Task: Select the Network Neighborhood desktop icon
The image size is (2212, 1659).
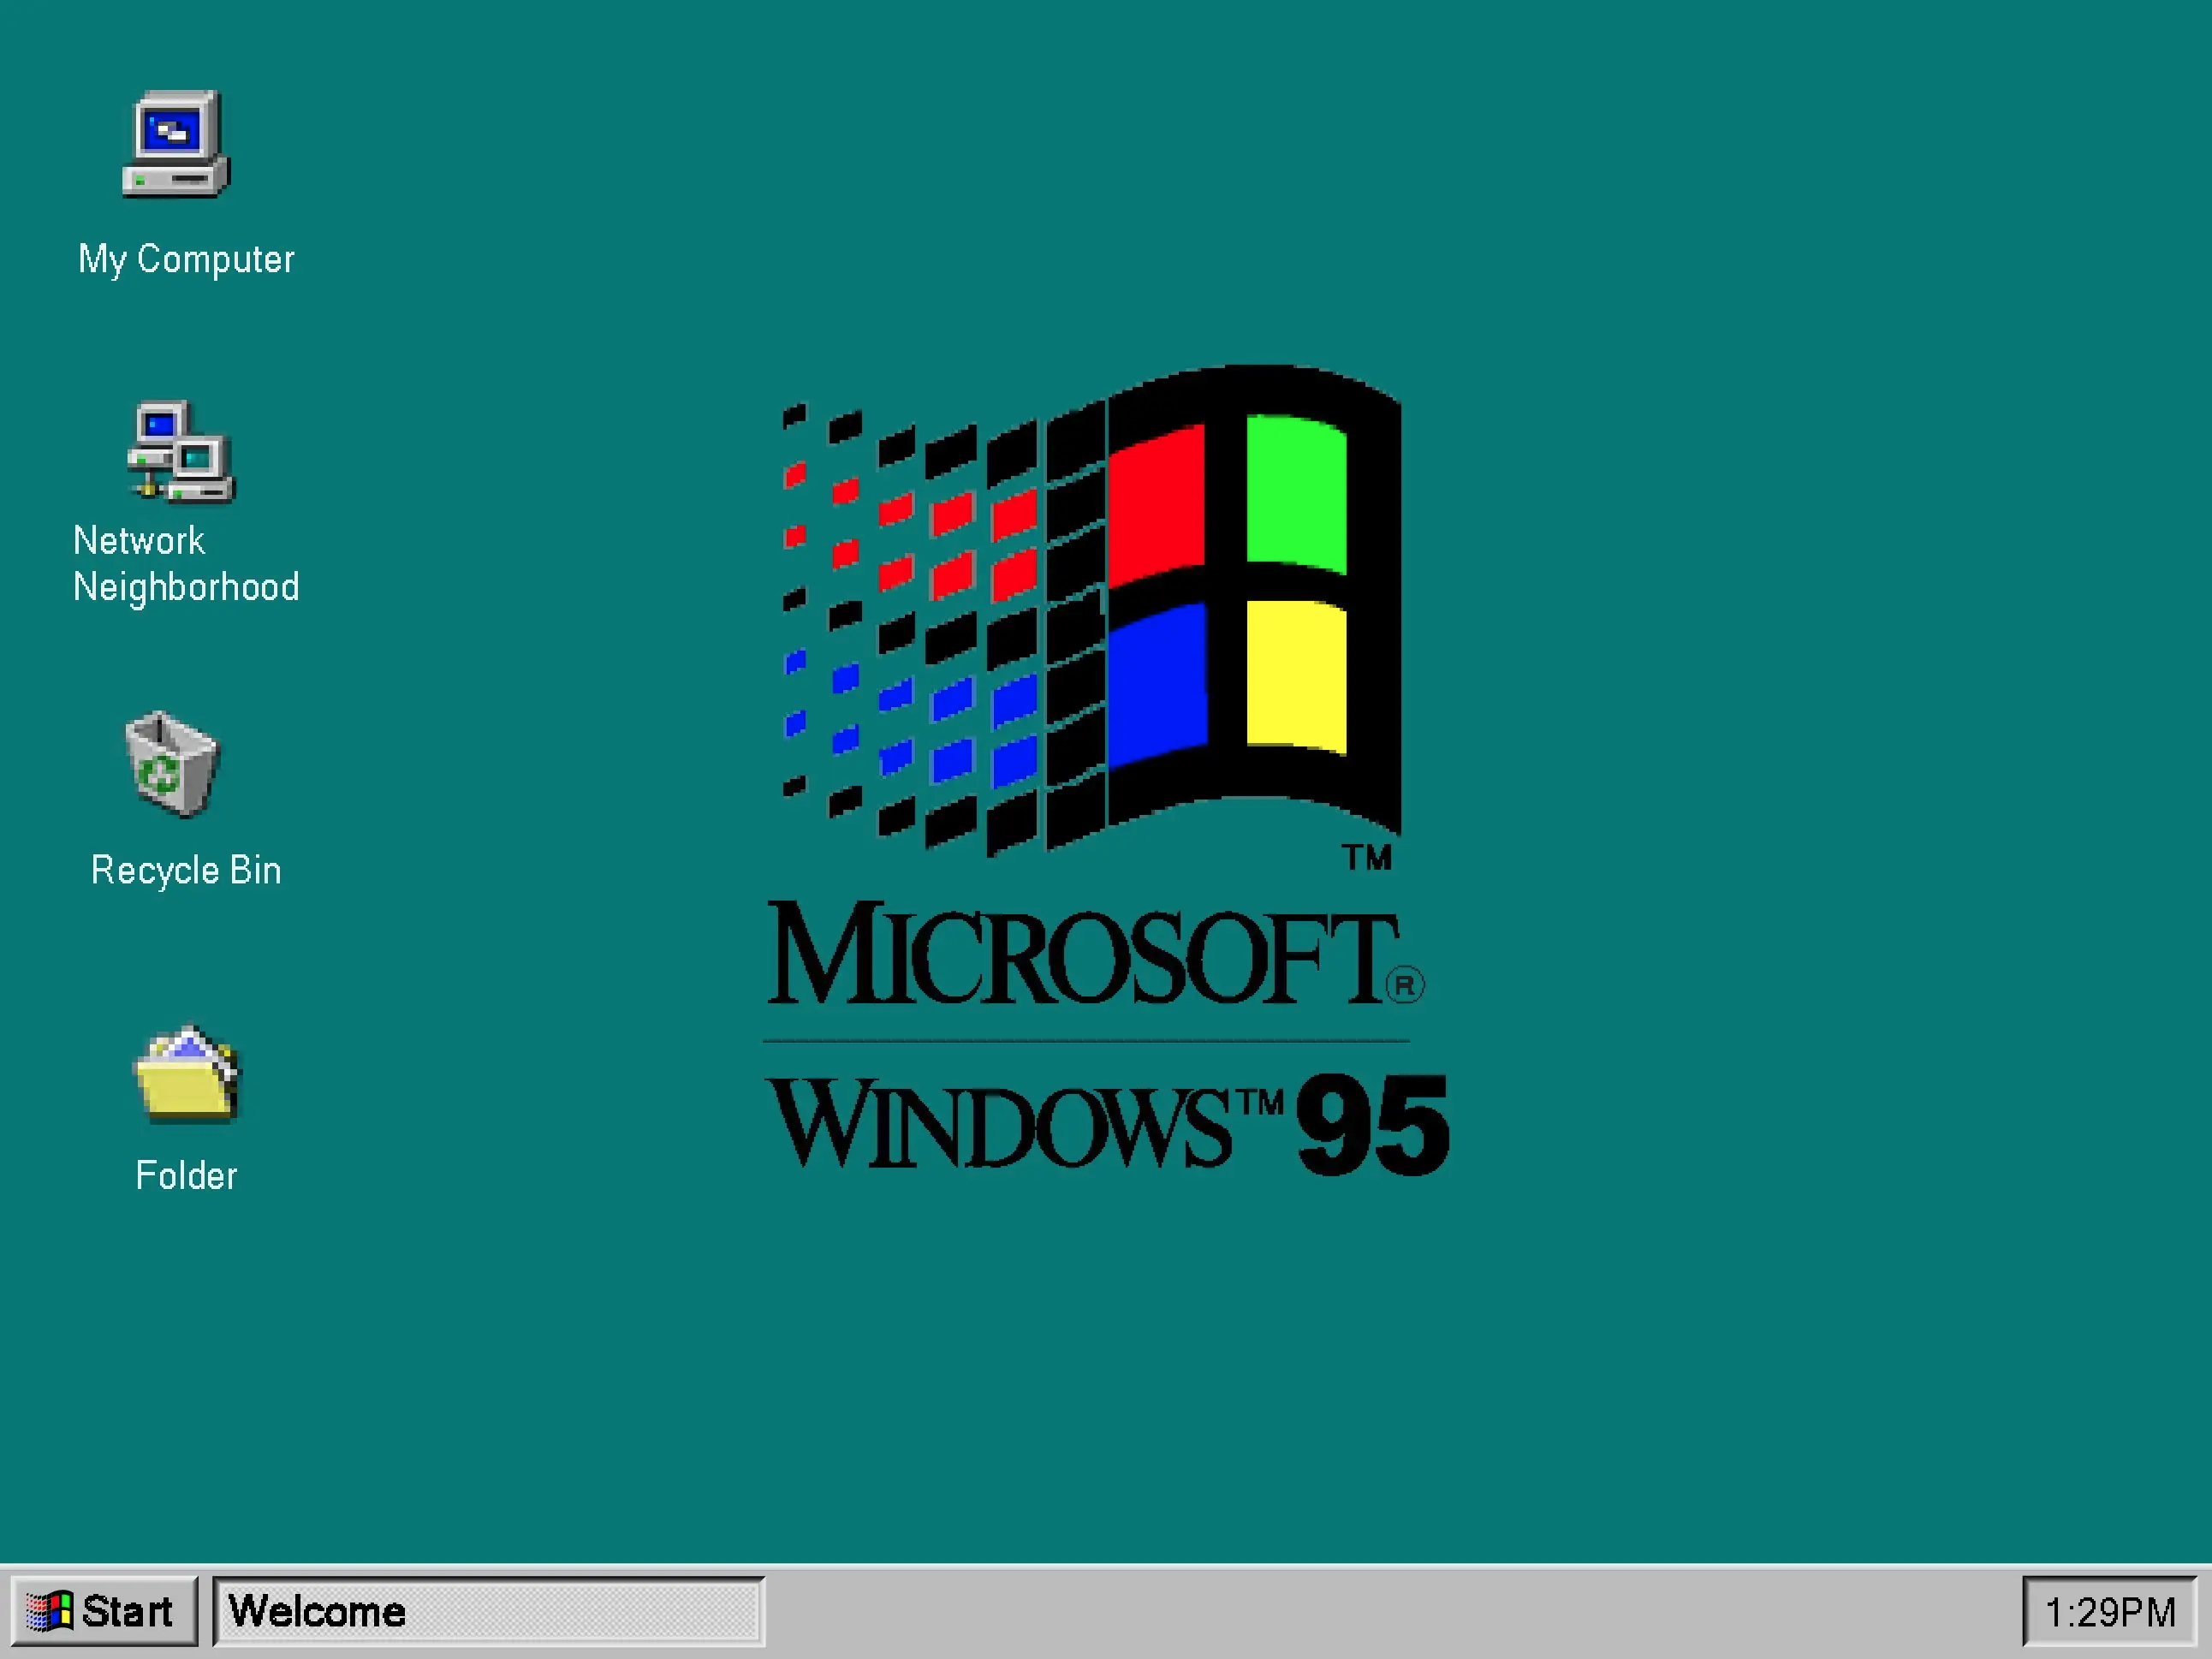Action: click(181, 452)
